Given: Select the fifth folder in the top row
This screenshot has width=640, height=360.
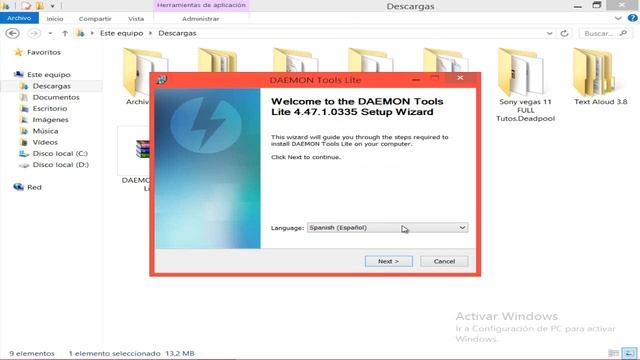Looking at the screenshot, I should pos(445,60).
